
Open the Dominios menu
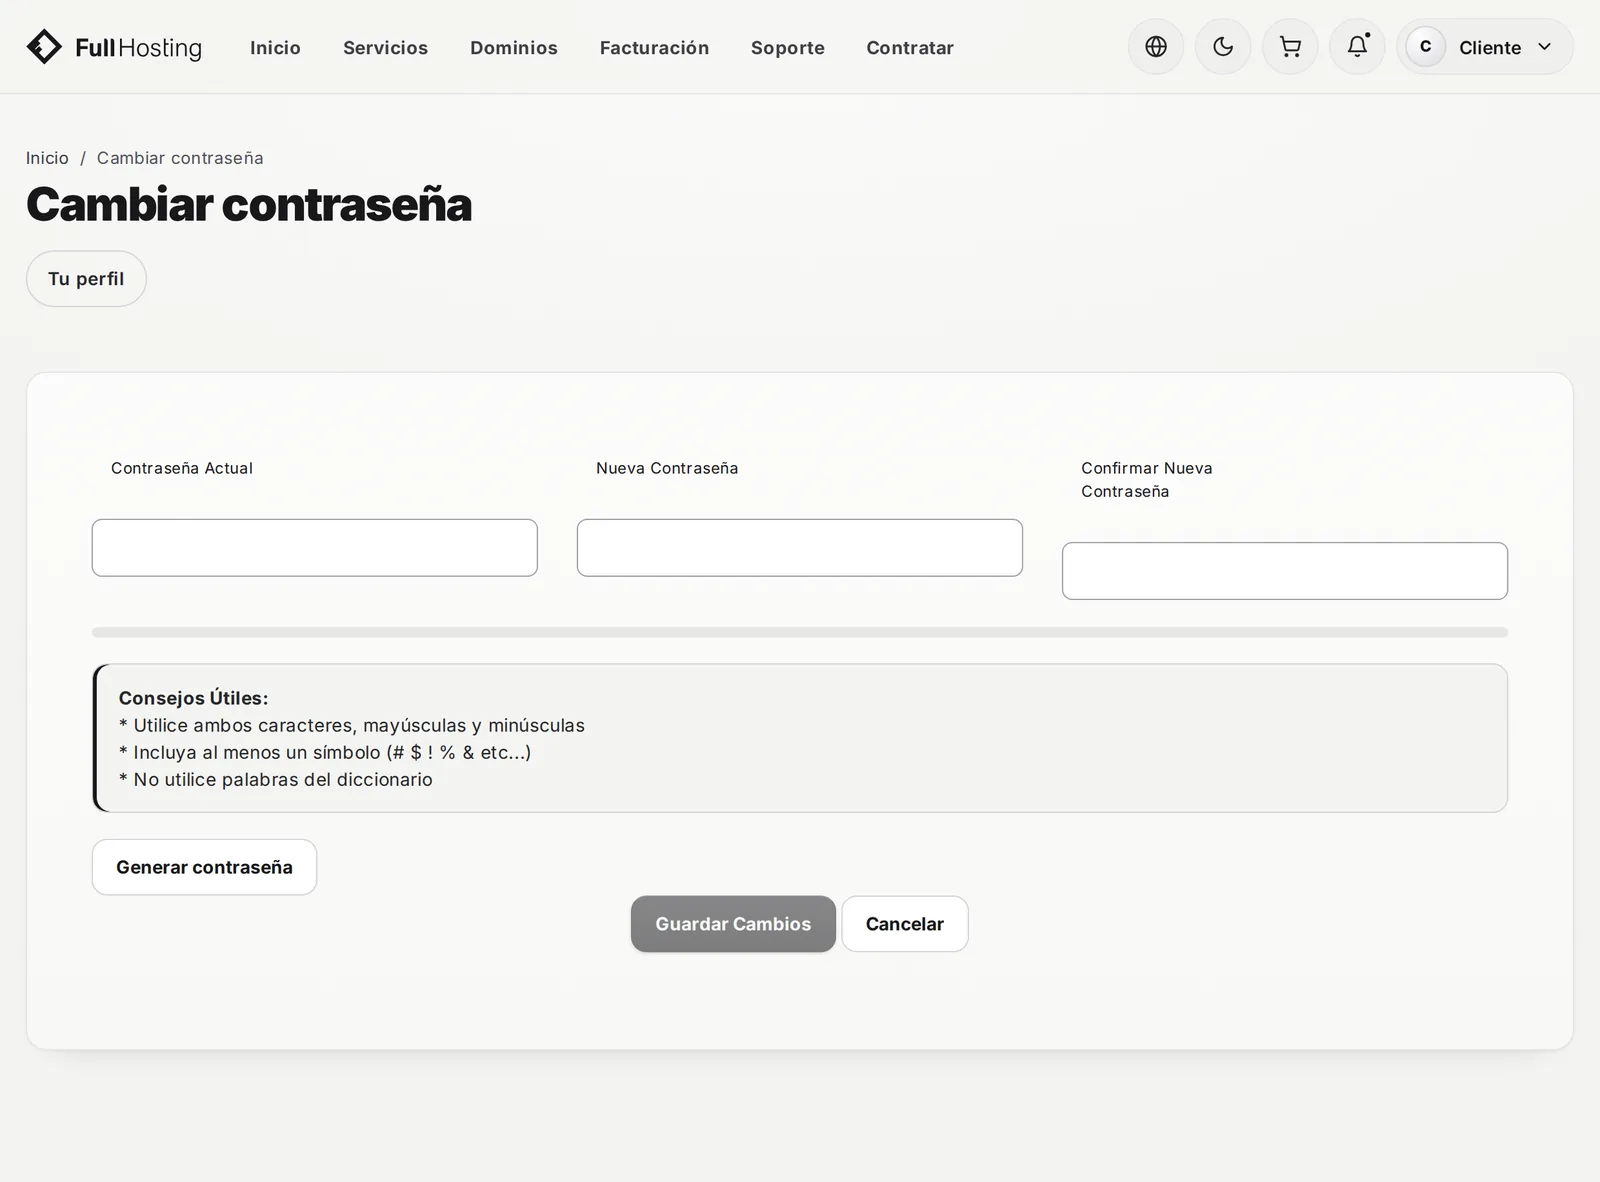coord(514,48)
